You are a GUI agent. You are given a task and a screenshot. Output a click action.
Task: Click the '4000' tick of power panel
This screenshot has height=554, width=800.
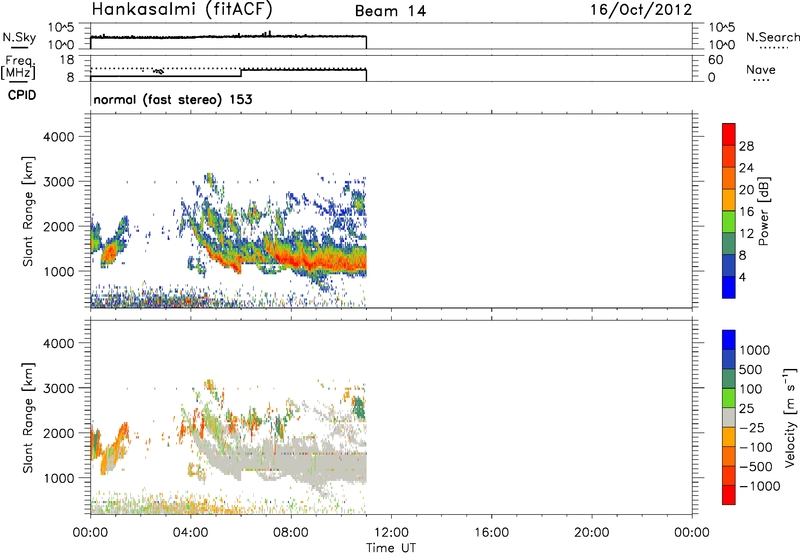59,137
